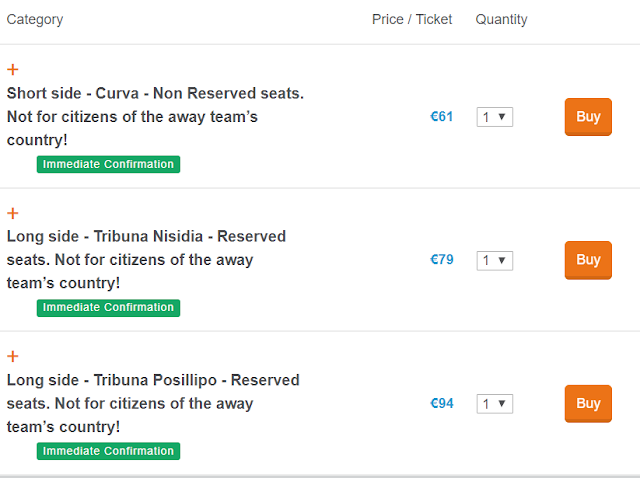
Task: Select the Long side Tribuna Nisidia description
Action: tap(146, 260)
